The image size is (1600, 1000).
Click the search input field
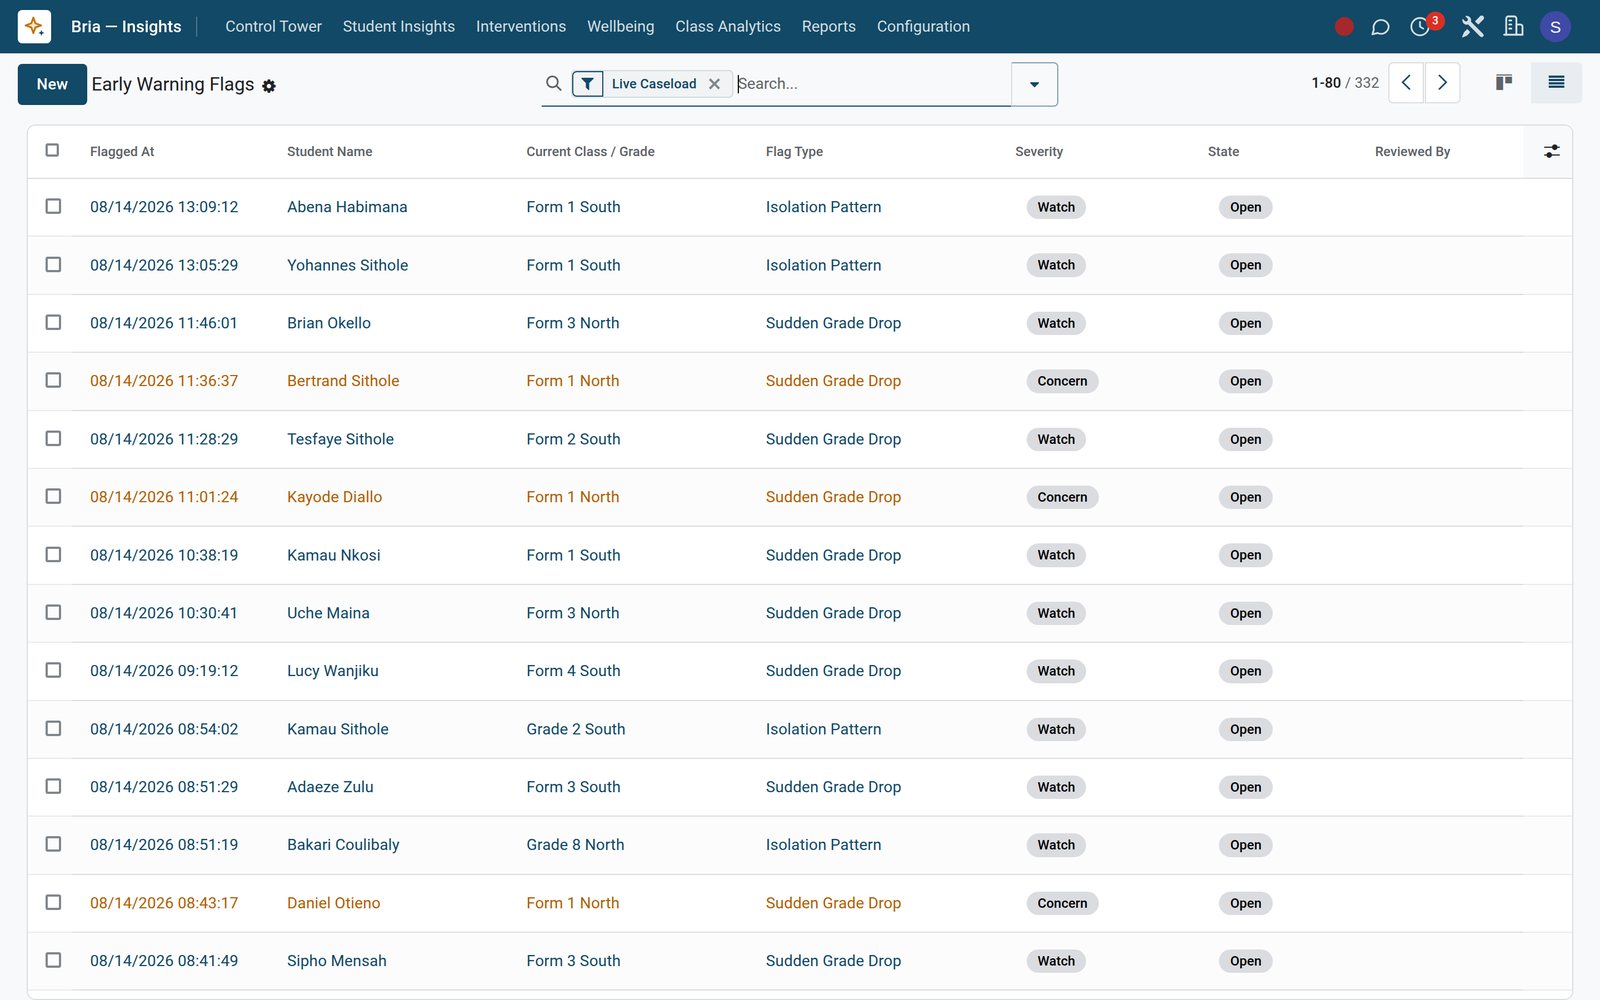(872, 84)
